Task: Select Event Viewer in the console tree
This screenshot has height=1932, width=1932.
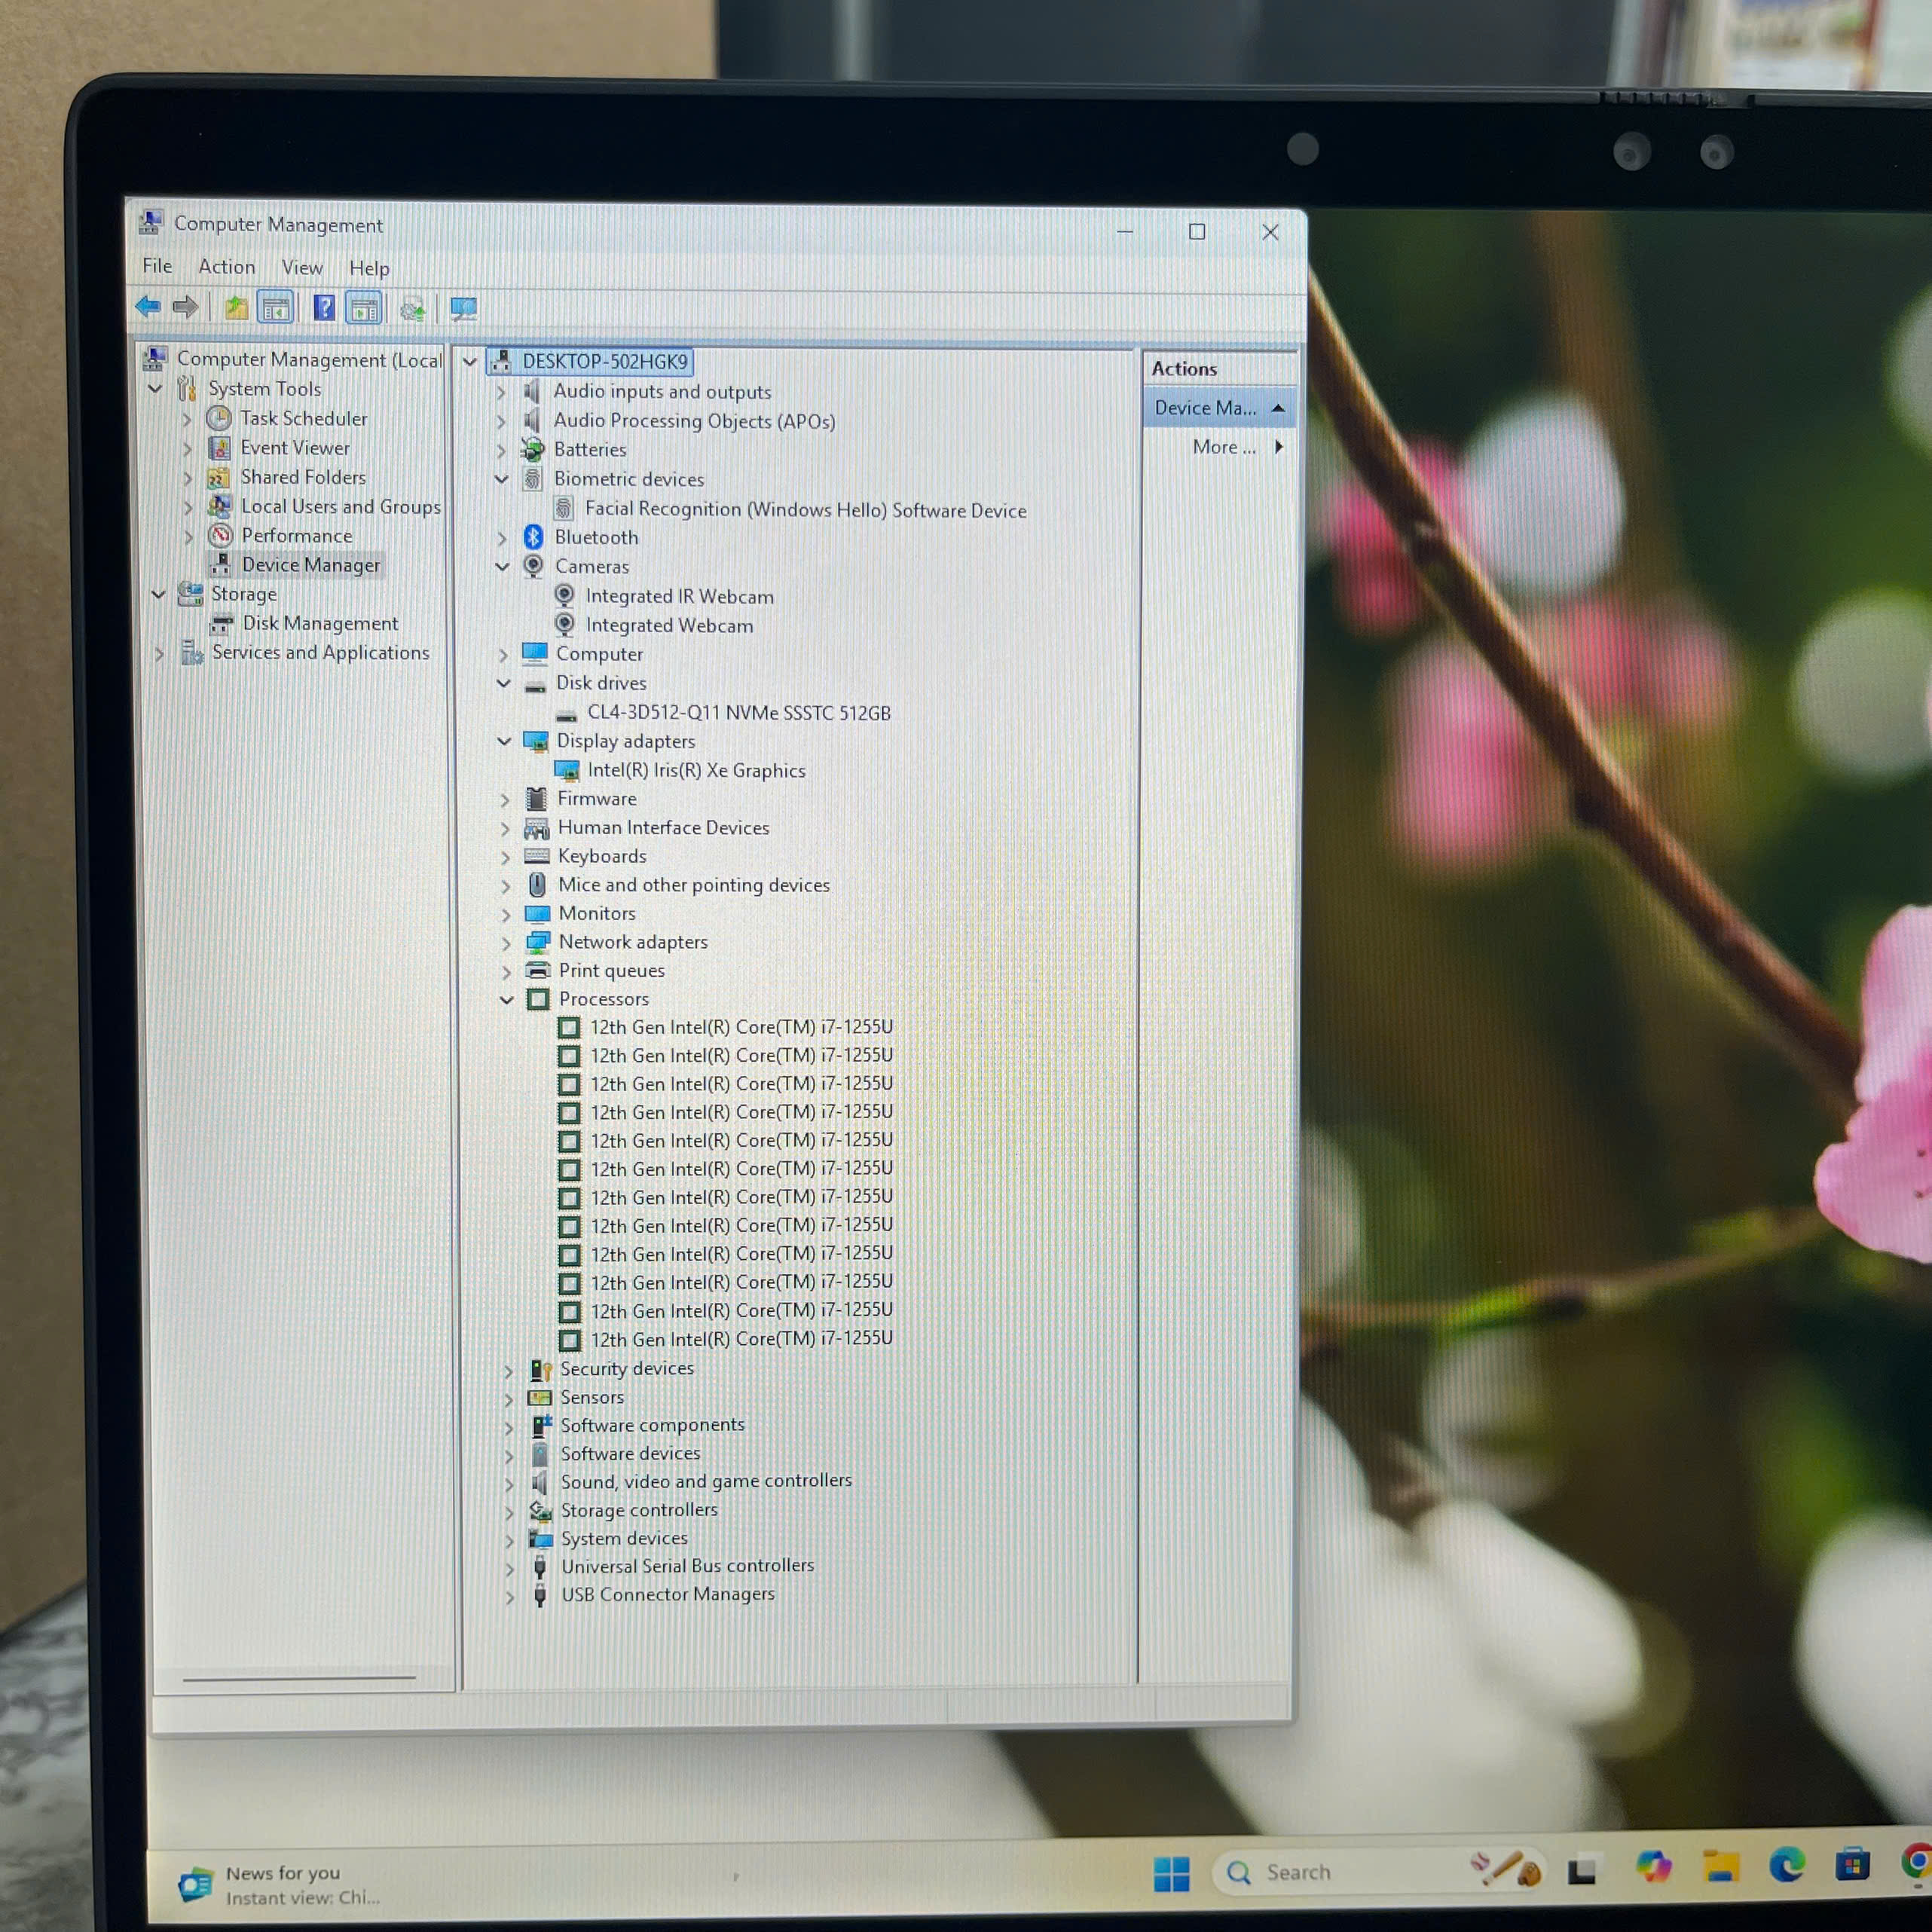Action: [x=295, y=448]
